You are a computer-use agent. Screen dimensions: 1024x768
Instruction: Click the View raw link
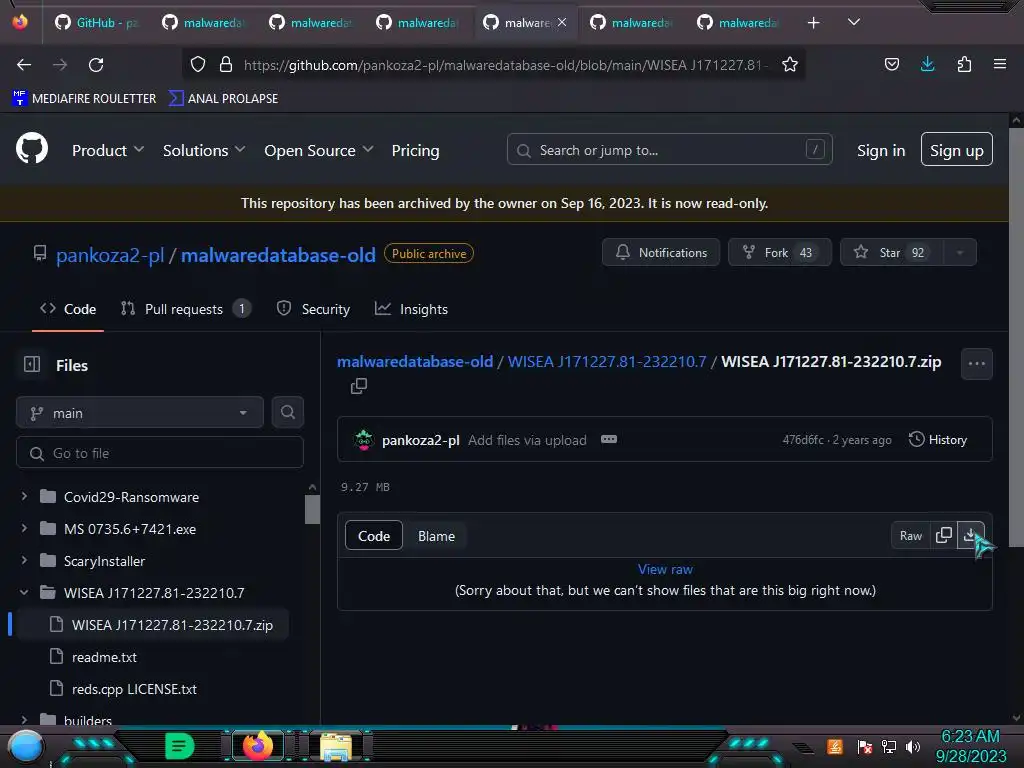665,569
